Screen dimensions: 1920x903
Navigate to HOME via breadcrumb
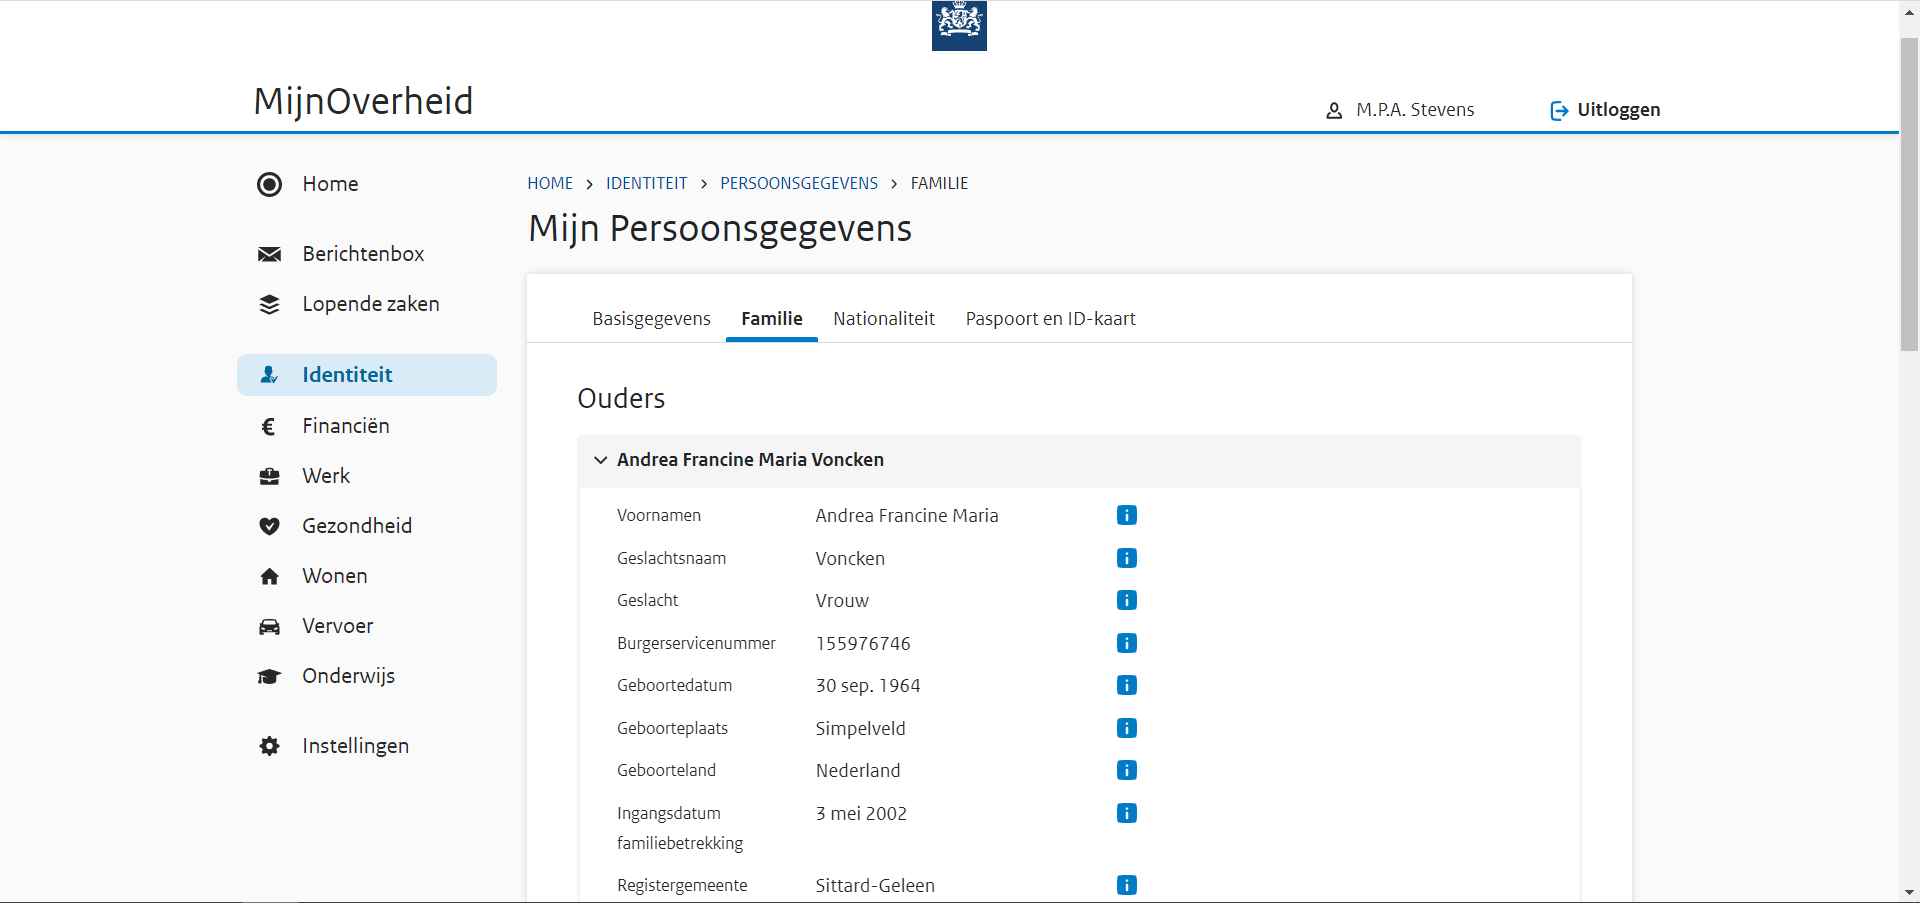point(550,184)
